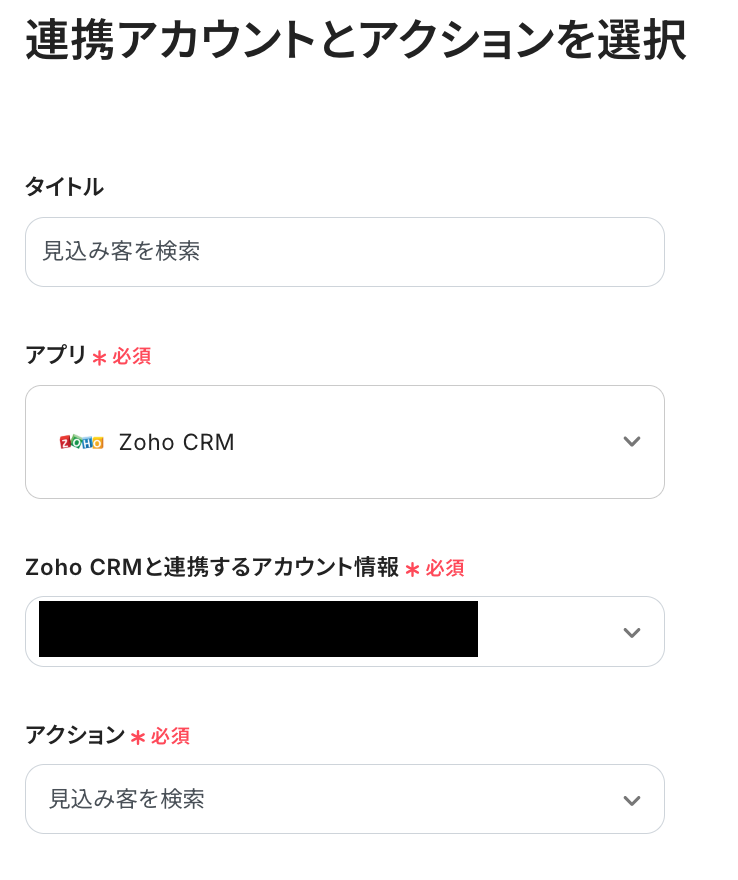
Task: Click the 必須 marker next to アクション
Action: pyautogui.click(x=170, y=737)
